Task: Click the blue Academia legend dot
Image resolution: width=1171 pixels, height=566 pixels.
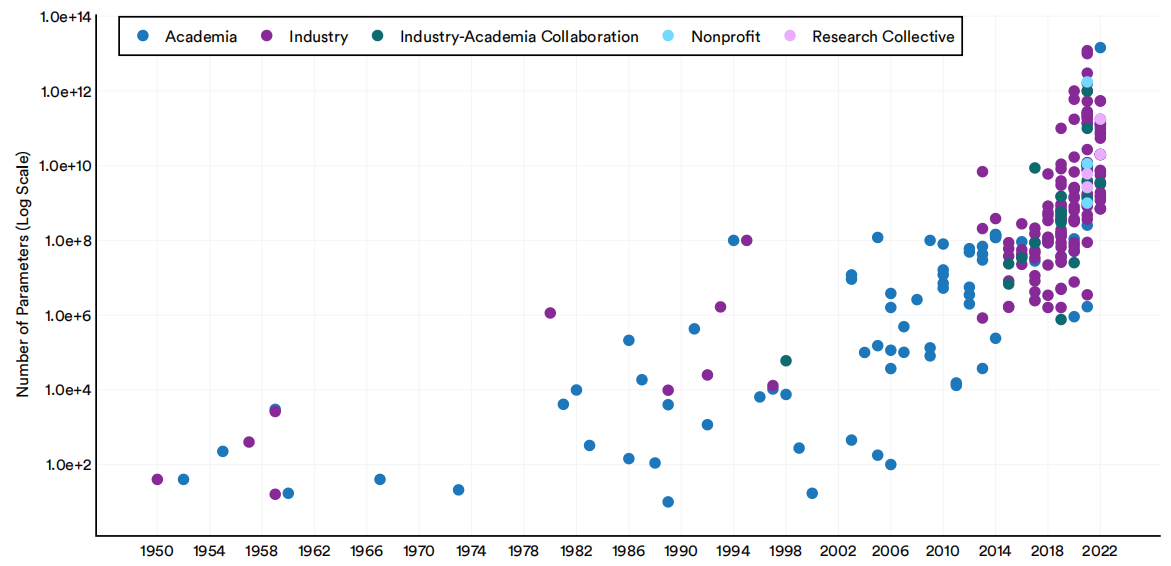Action: tap(142, 37)
